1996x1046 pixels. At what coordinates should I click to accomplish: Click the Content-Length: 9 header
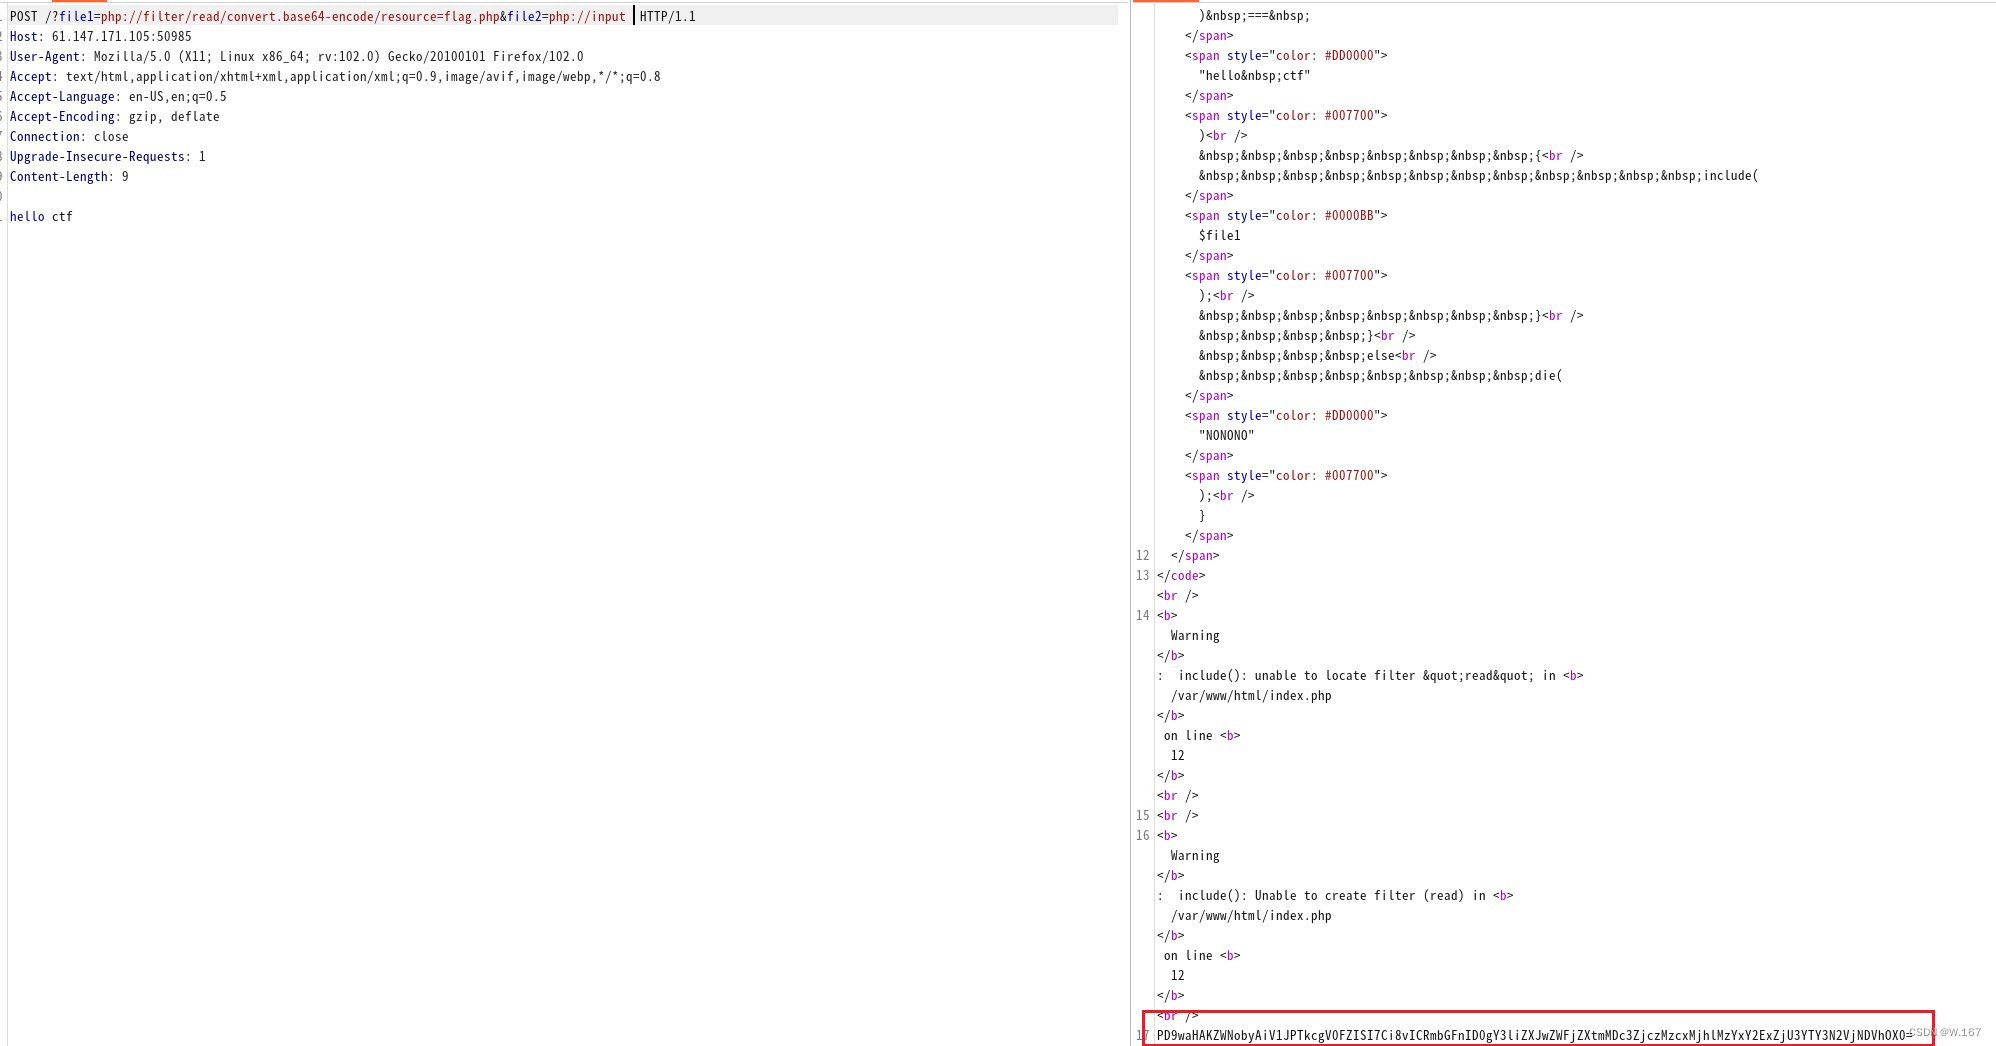click(70, 176)
